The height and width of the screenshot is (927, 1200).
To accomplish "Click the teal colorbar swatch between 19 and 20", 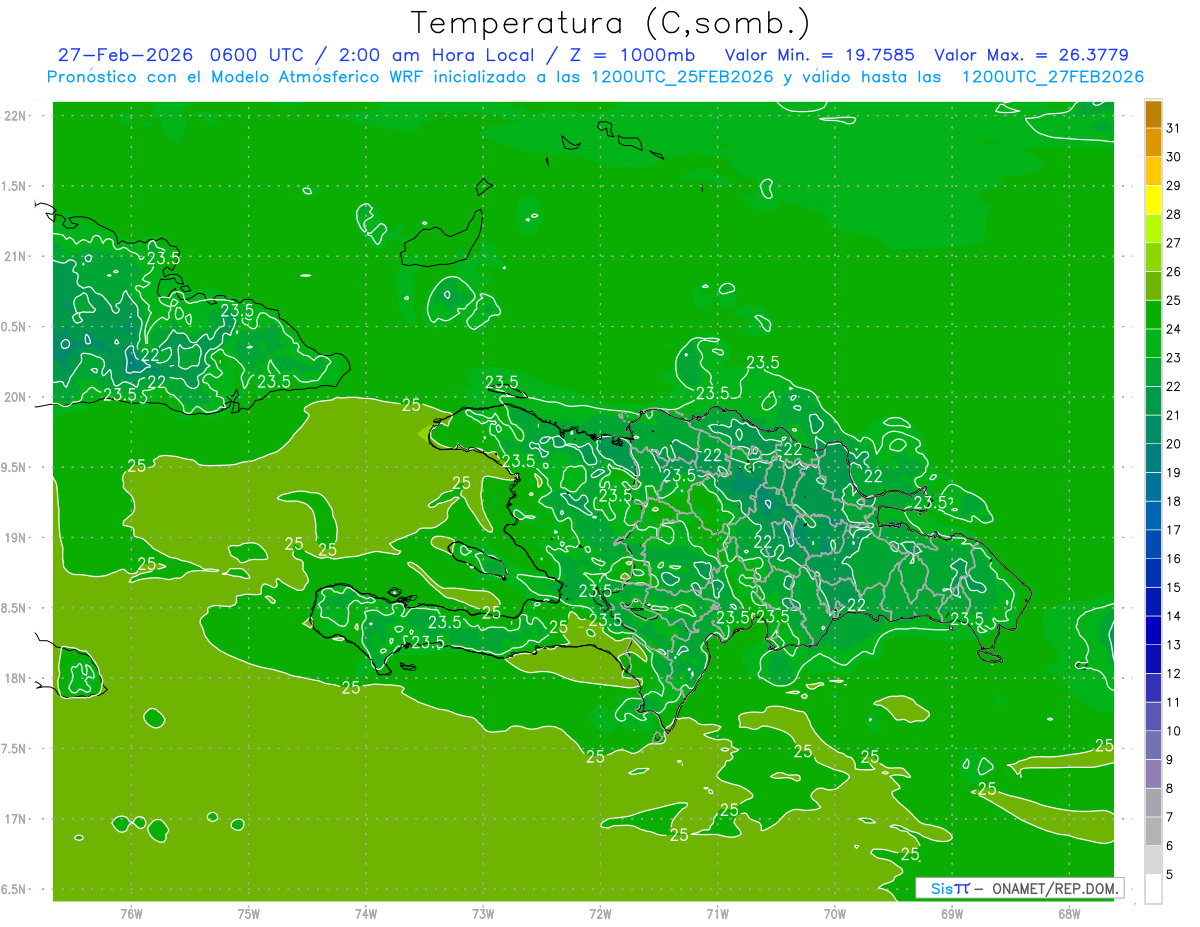I will tap(1153, 457).
